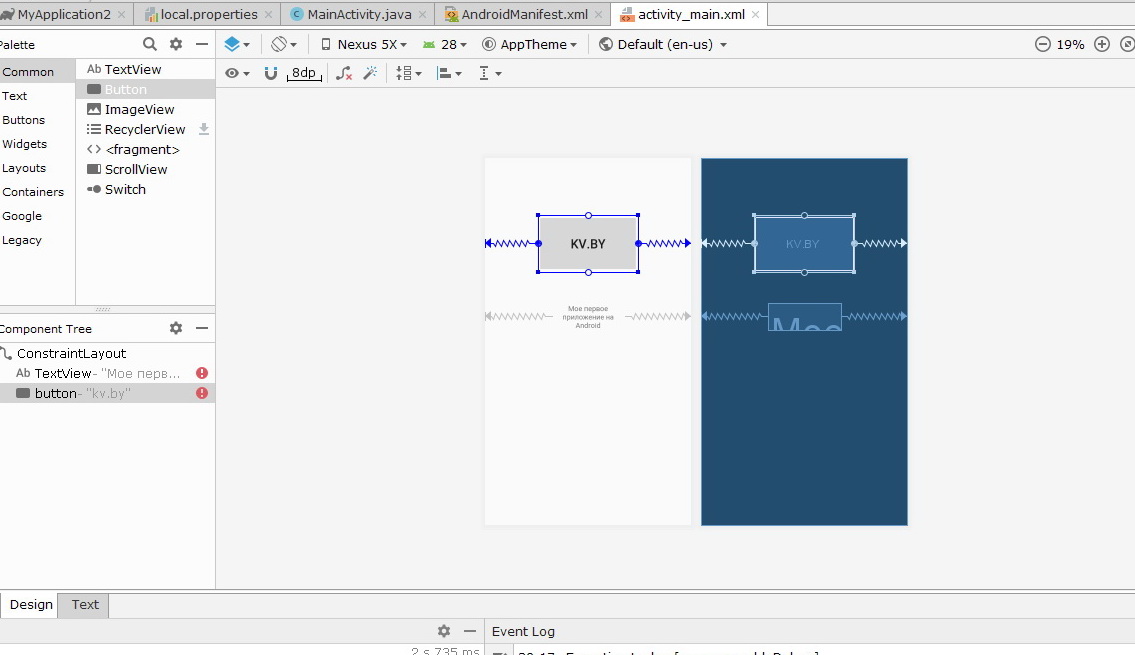Close the AndroidManifest.xml tab

point(599,14)
